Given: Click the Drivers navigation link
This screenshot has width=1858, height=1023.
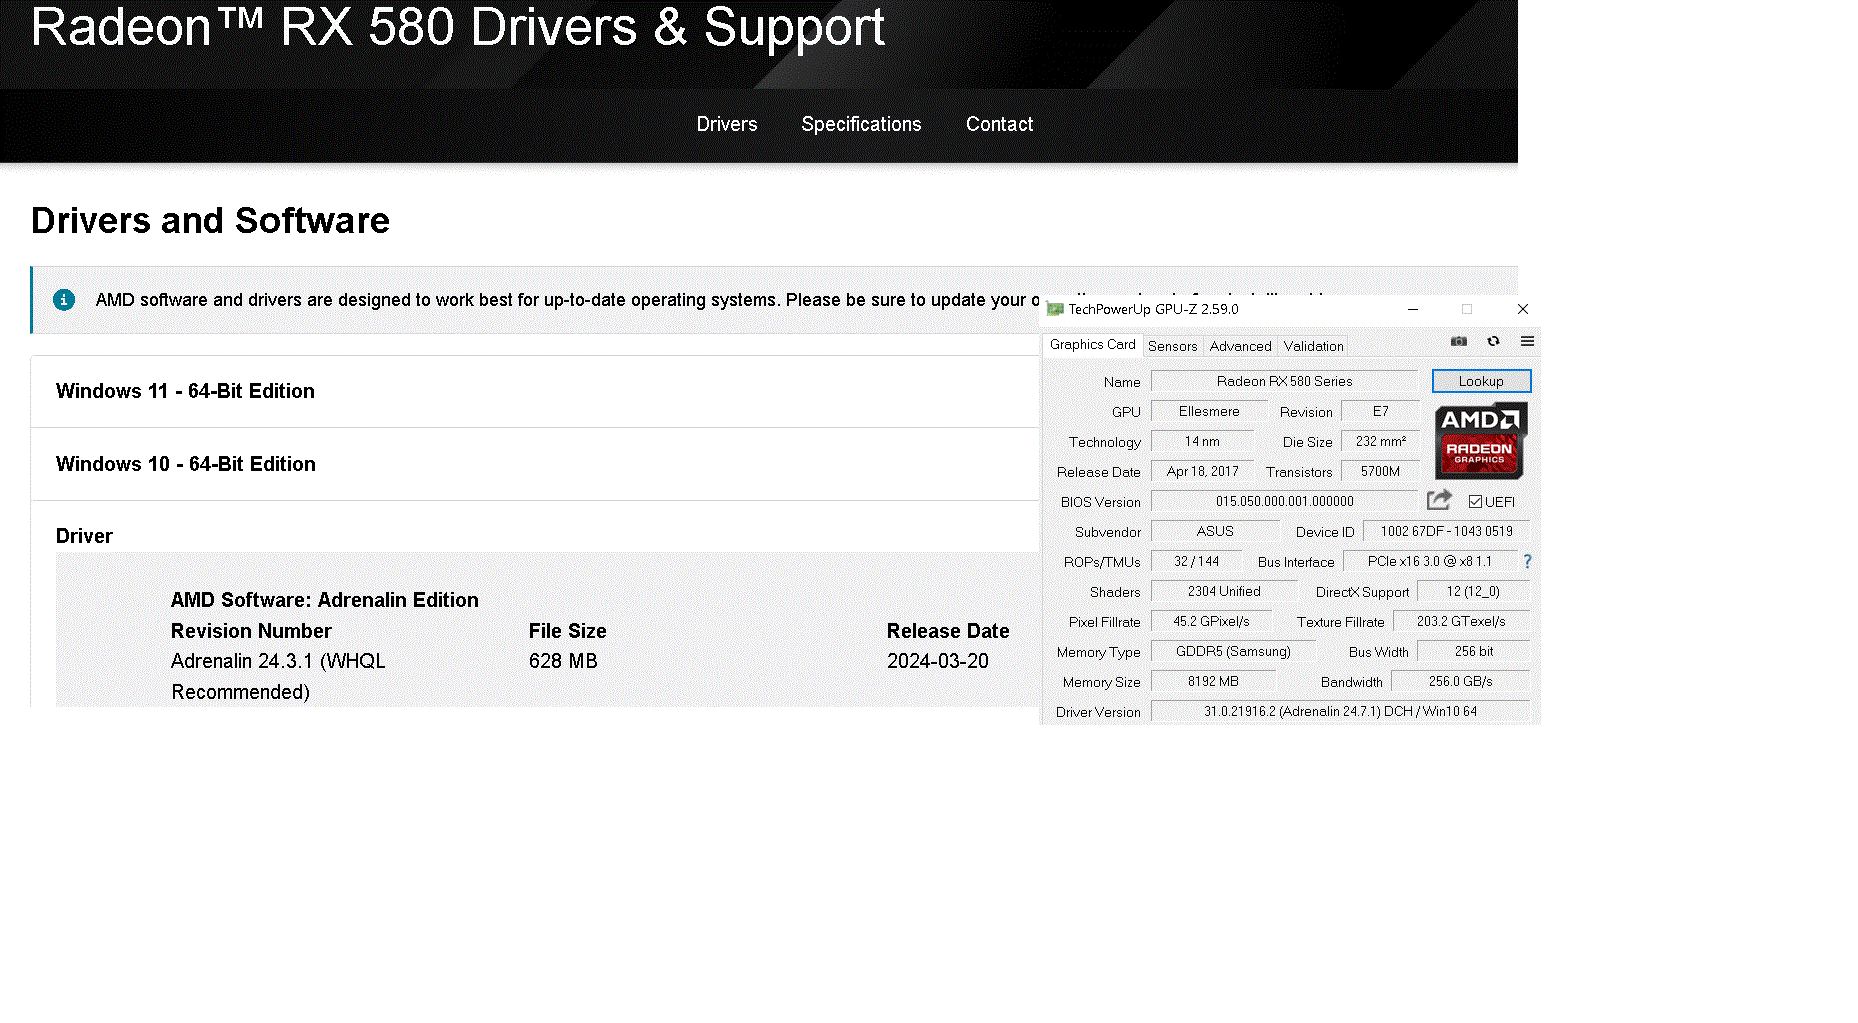Looking at the screenshot, I should (x=727, y=125).
